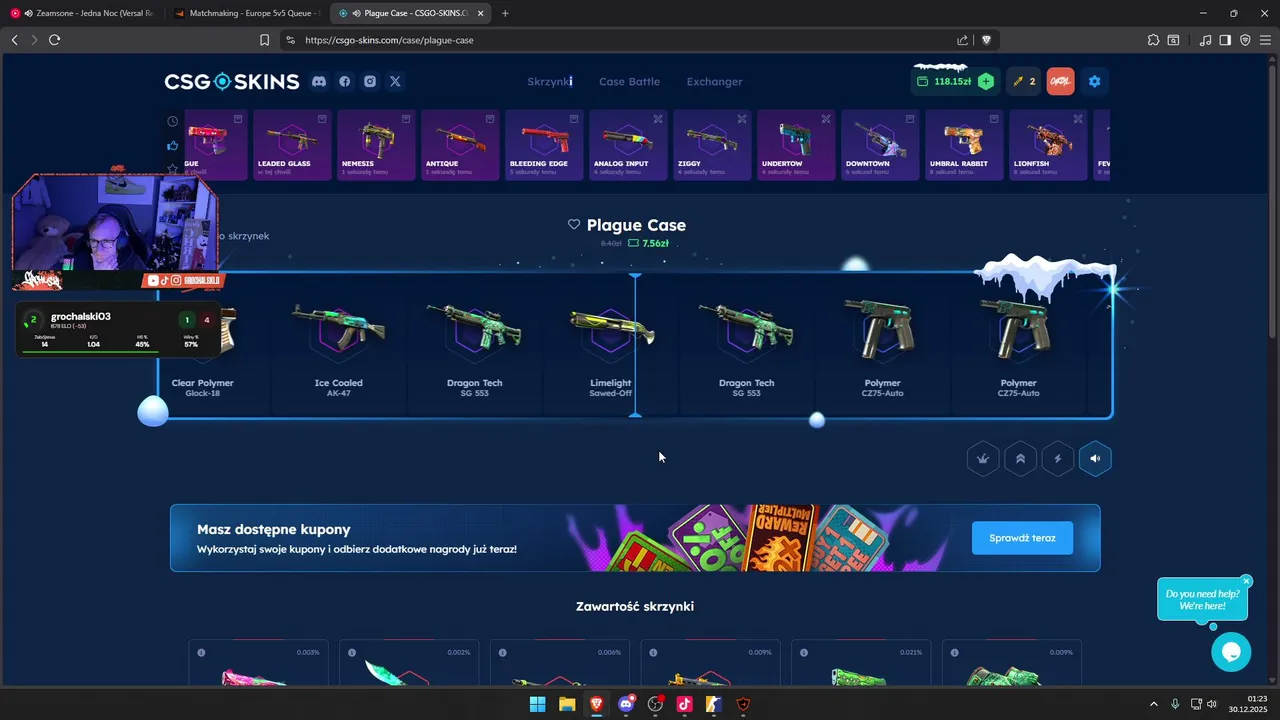The image size is (1280, 720).
Task: Open the Windows Start menu
Action: tap(537, 704)
